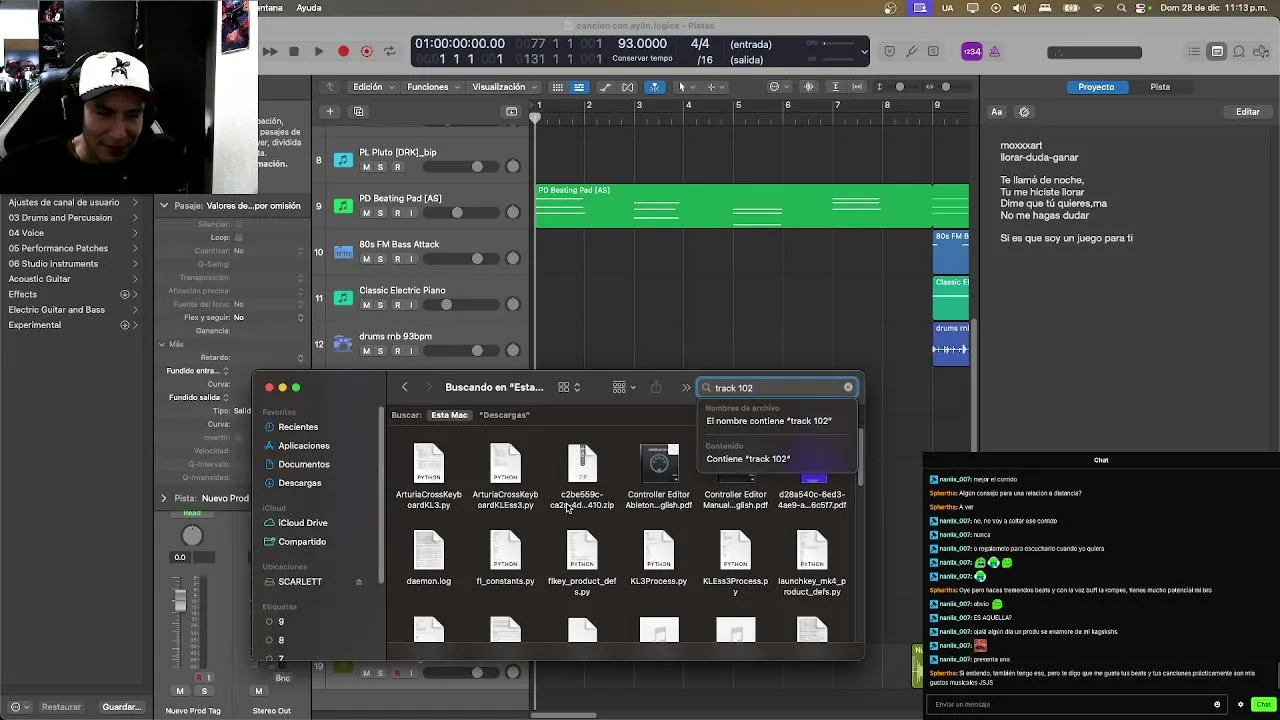The image size is (1280, 720).
Task: Toggle the Cycle loop button
Action: point(390,51)
